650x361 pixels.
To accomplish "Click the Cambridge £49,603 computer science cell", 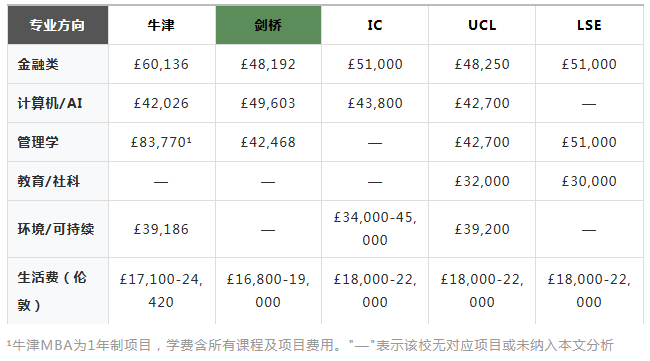I will [x=268, y=103].
